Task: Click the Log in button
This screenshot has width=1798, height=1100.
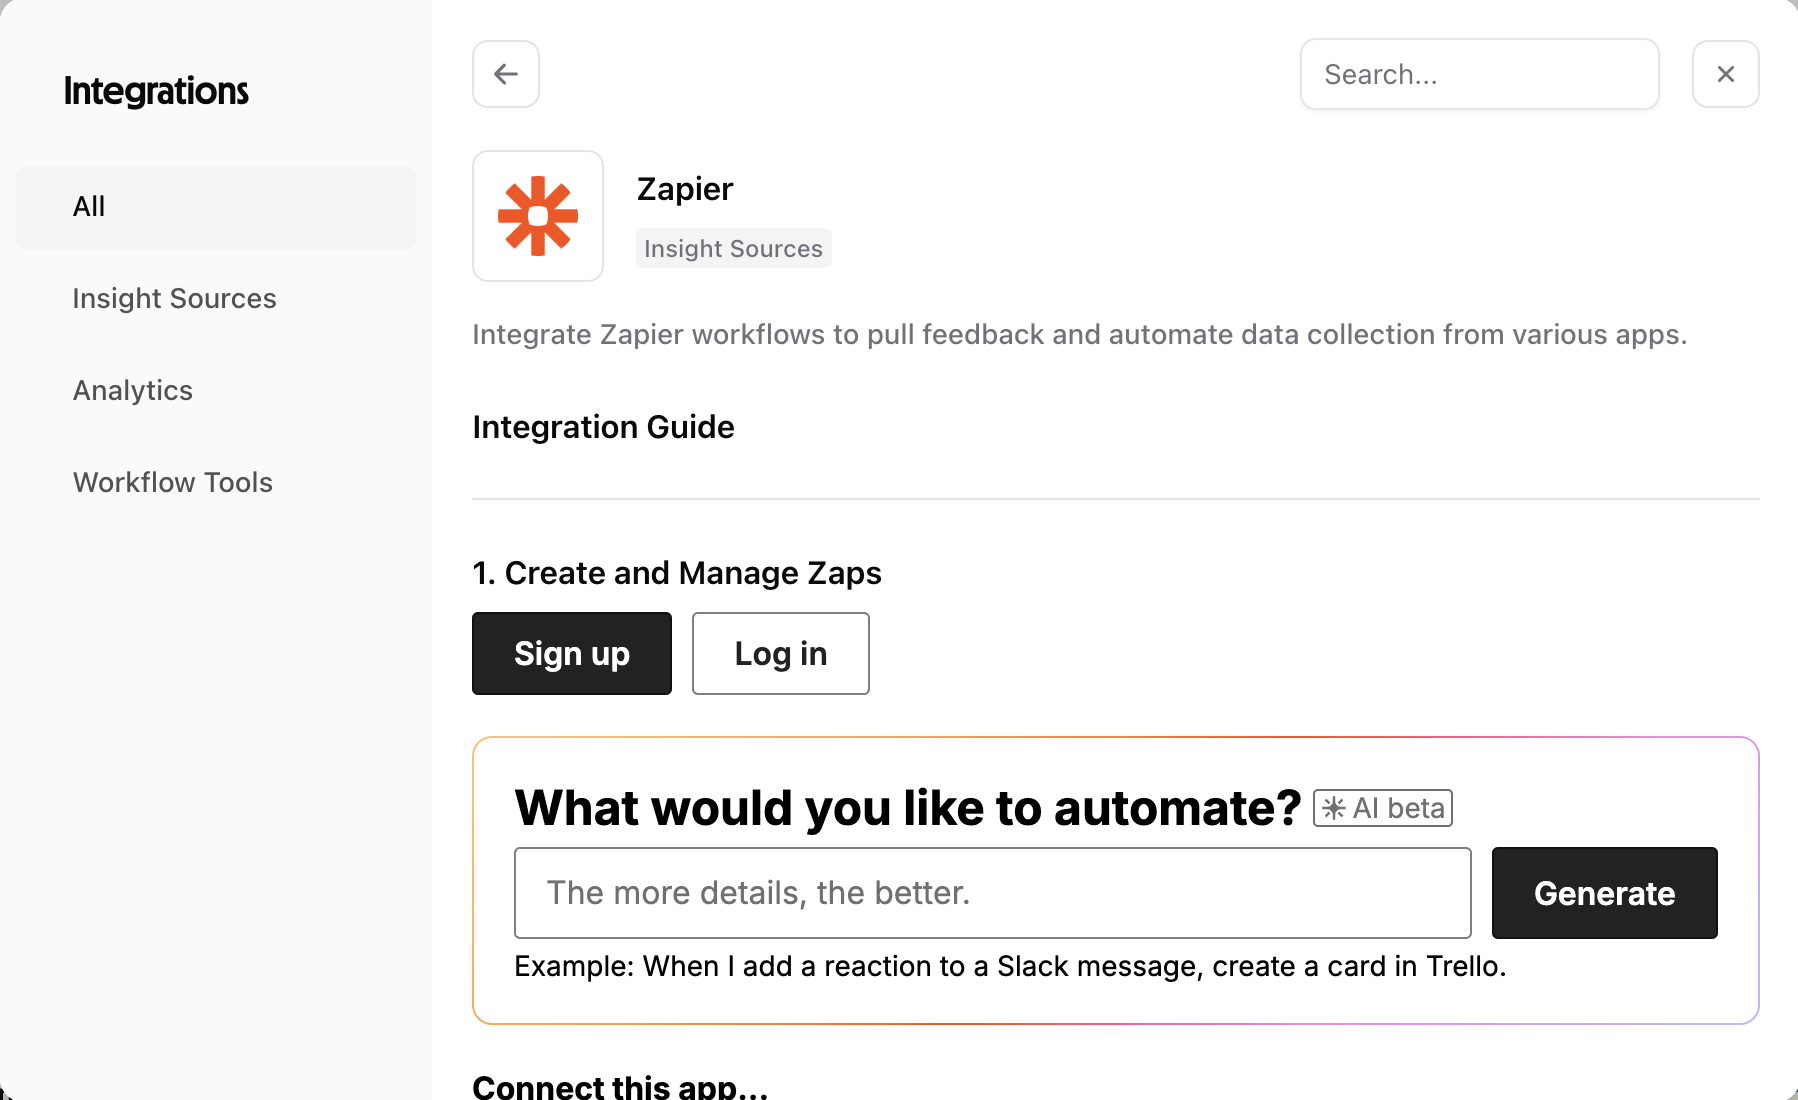Action: pyautogui.click(x=781, y=653)
